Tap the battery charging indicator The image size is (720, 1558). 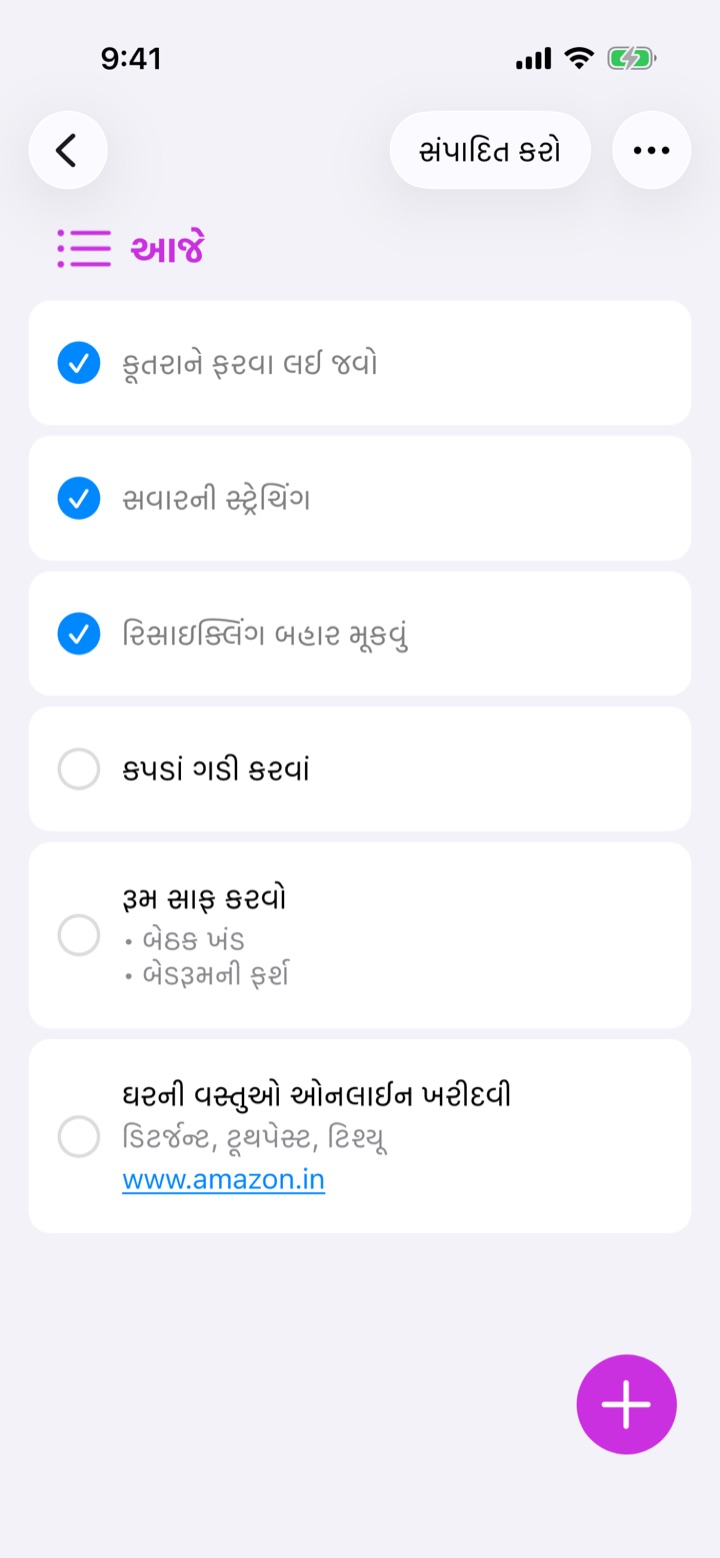pos(631,59)
